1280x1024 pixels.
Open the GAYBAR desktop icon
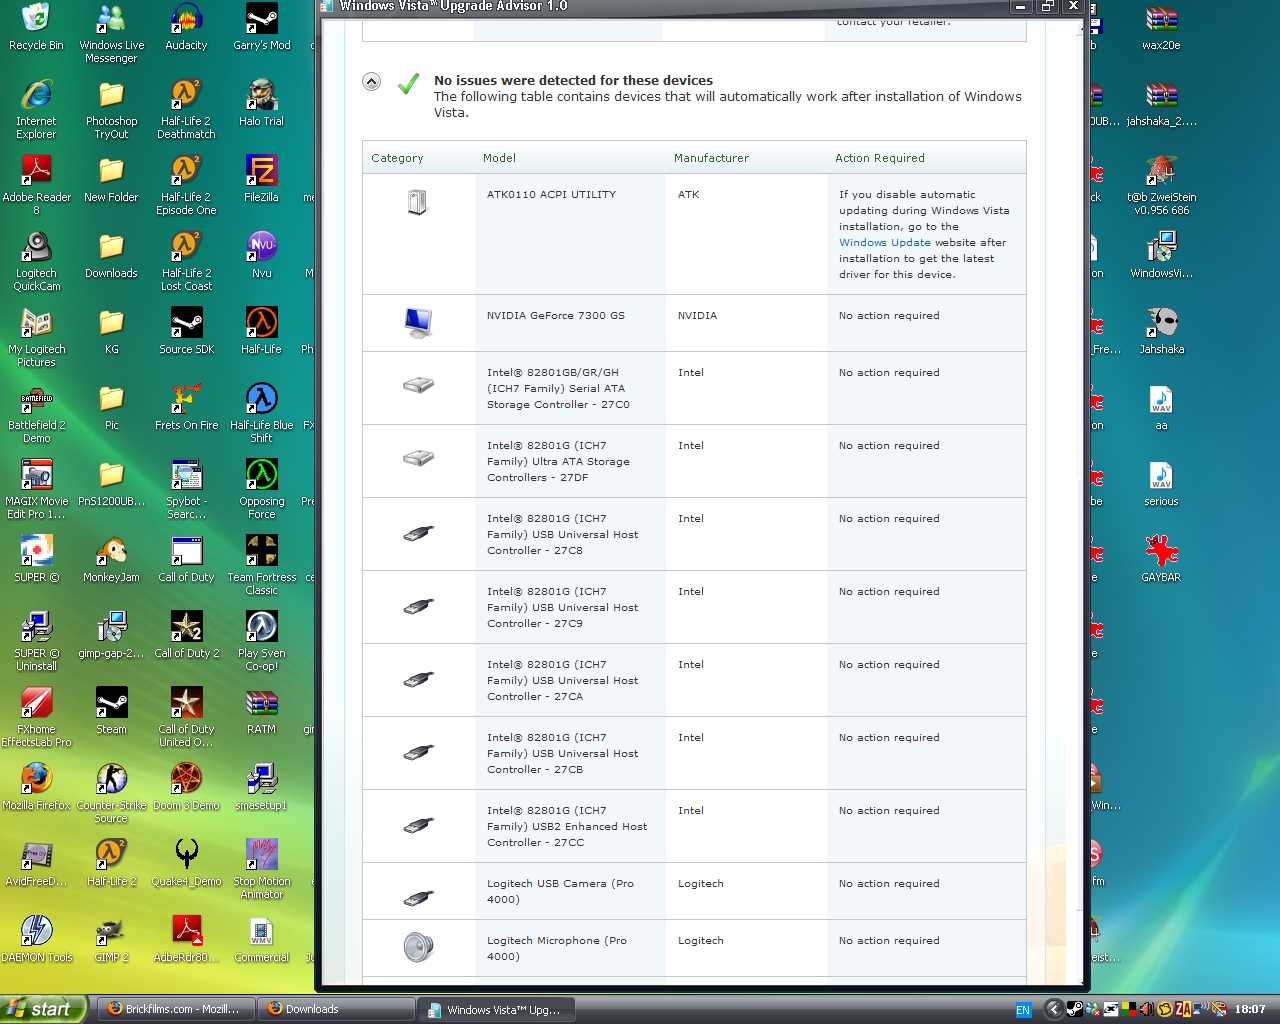pyautogui.click(x=1161, y=560)
